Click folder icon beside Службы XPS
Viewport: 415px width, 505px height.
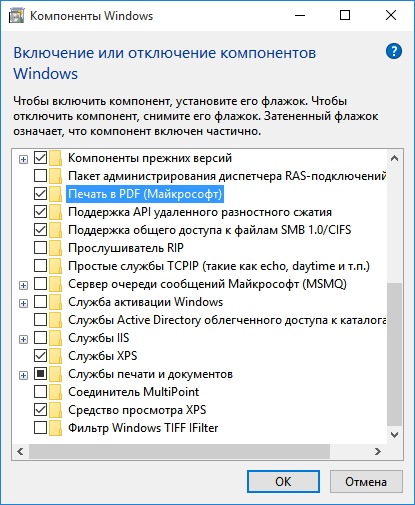point(55,356)
